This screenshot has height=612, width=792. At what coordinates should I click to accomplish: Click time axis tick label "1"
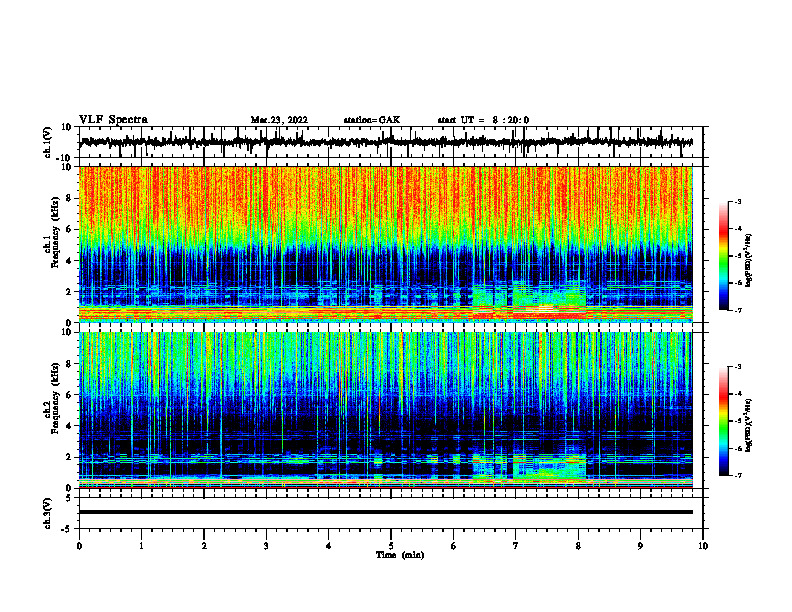(141, 546)
